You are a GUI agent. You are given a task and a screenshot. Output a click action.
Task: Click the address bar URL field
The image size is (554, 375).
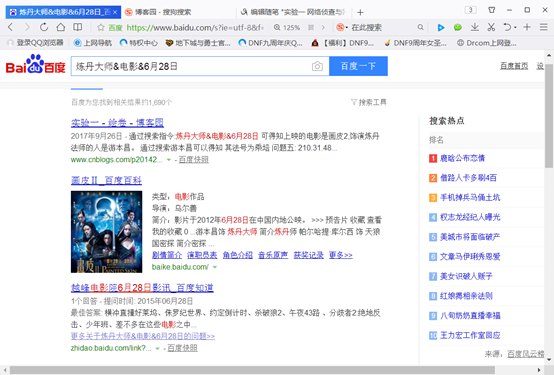(x=195, y=28)
